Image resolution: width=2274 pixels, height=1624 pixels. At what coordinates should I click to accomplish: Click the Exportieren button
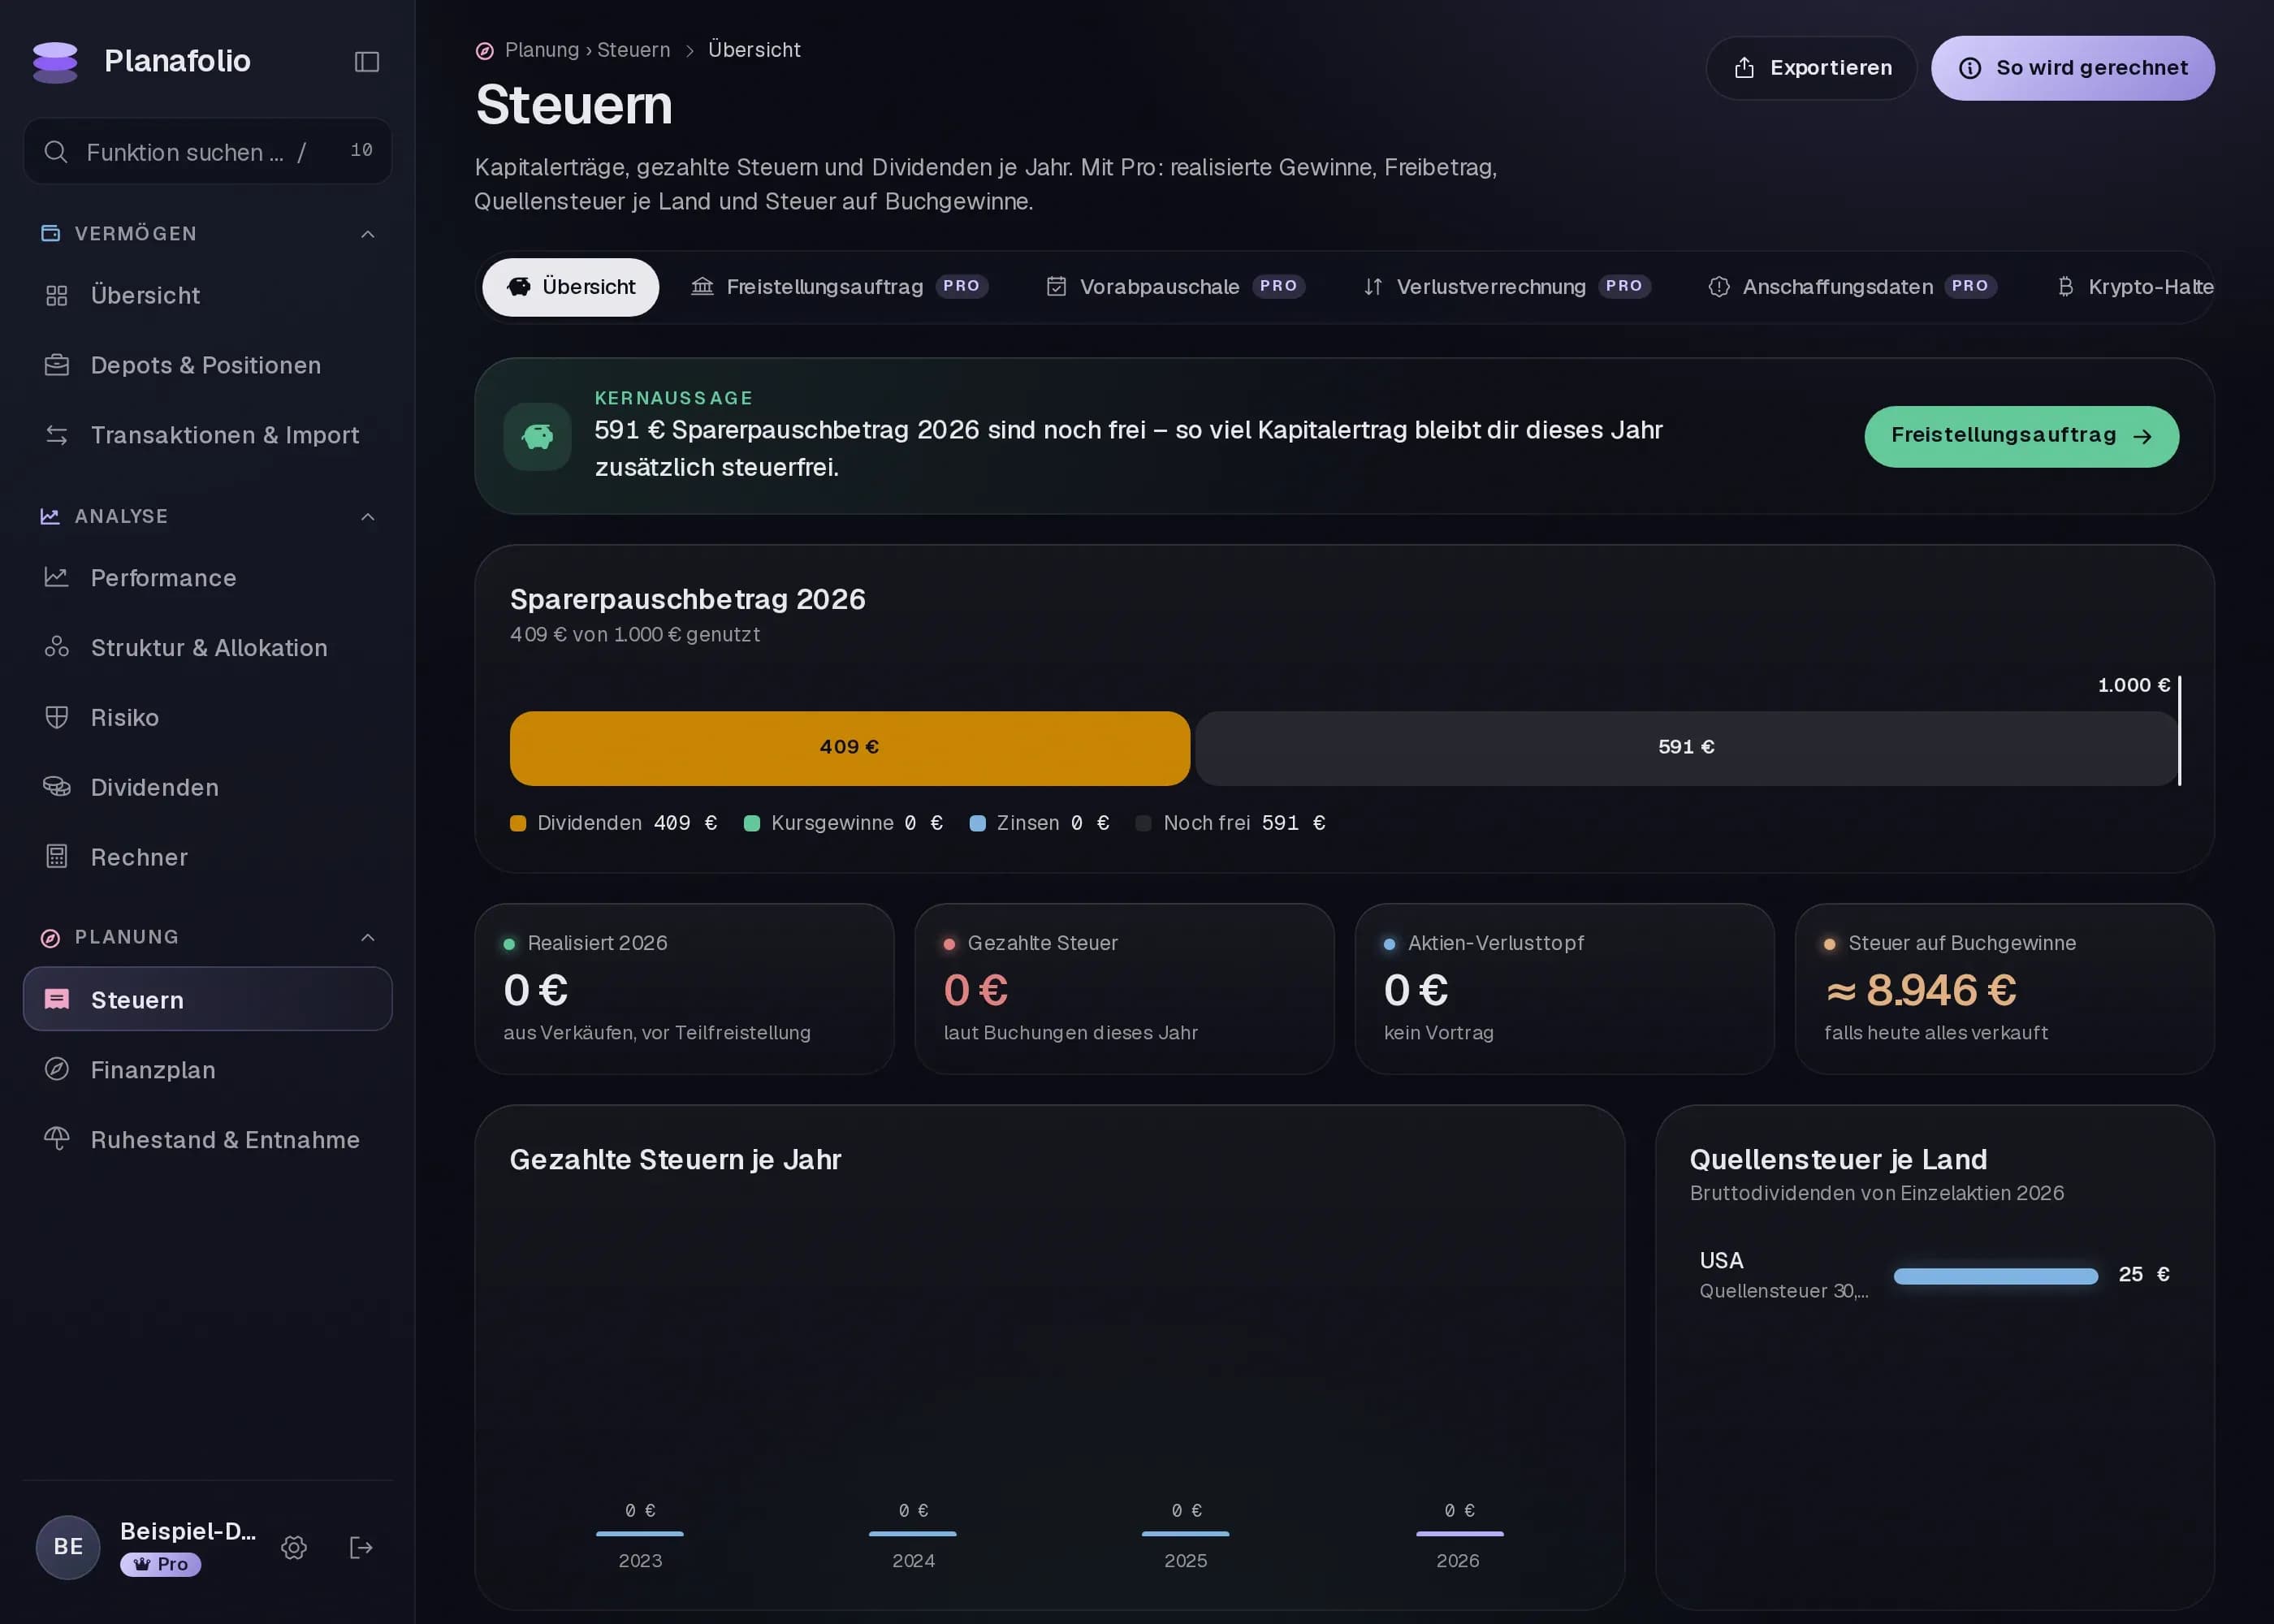pos(1811,68)
